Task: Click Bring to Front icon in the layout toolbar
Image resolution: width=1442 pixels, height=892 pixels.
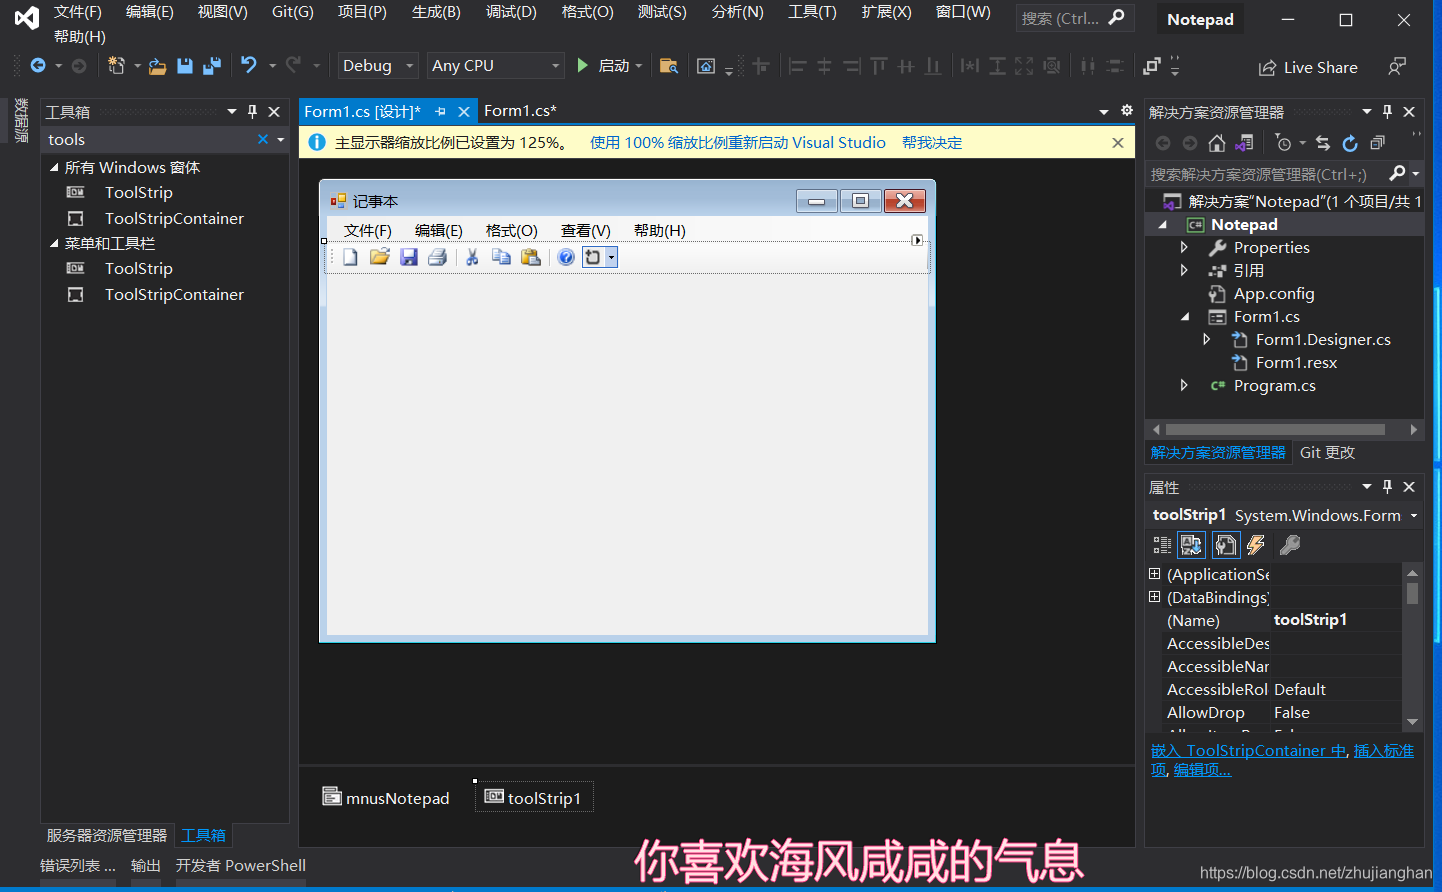Action: (1152, 66)
